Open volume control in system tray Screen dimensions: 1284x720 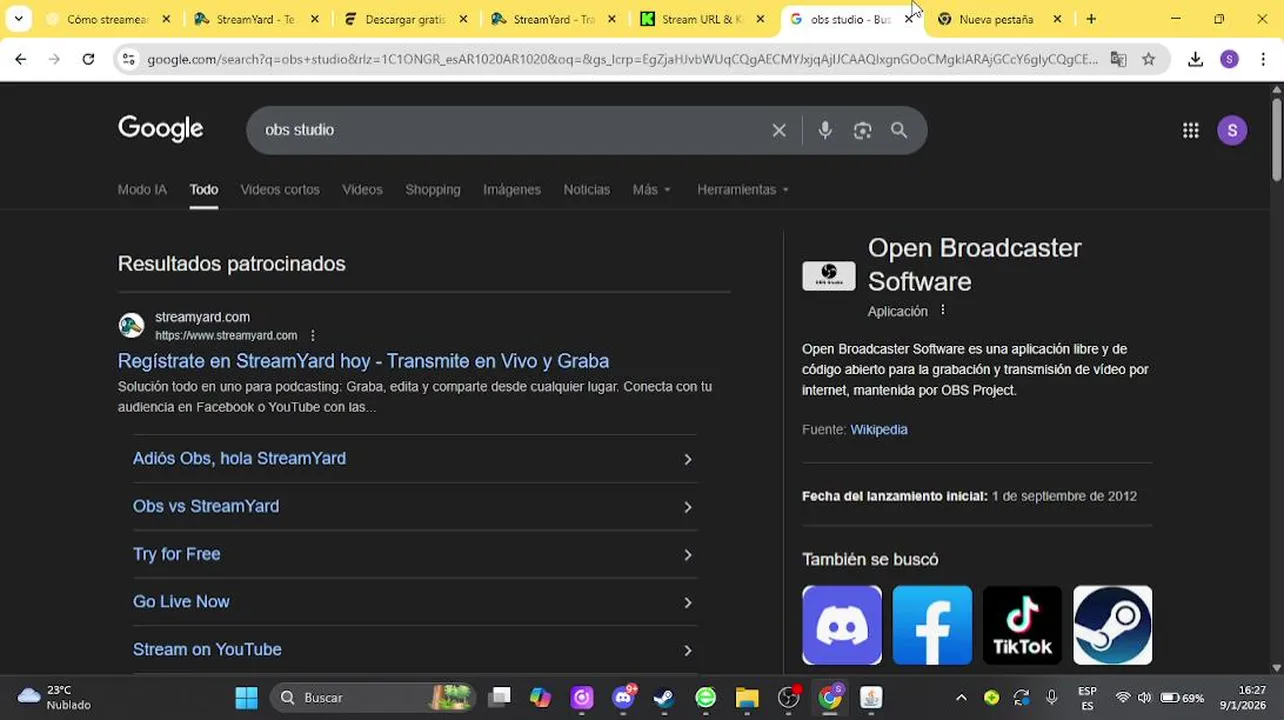click(1144, 697)
